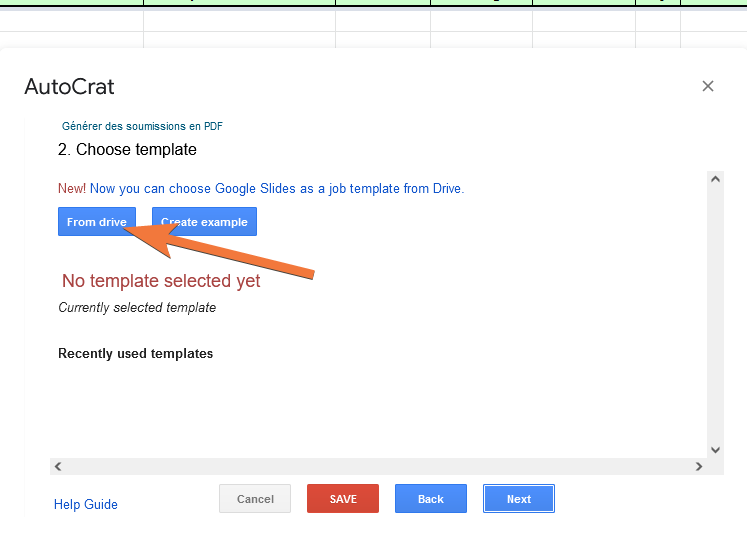
Task: Go Back to the previous step
Action: 431,499
